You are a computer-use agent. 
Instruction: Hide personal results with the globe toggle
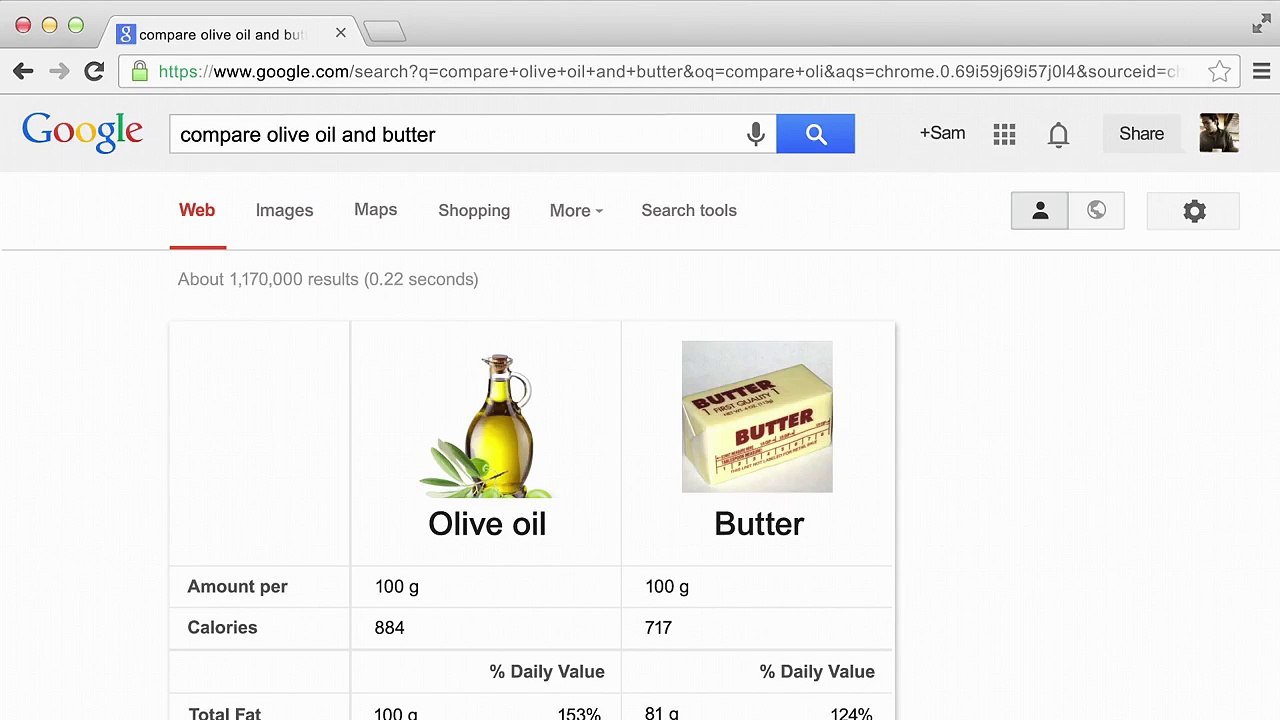coord(1096,211)
